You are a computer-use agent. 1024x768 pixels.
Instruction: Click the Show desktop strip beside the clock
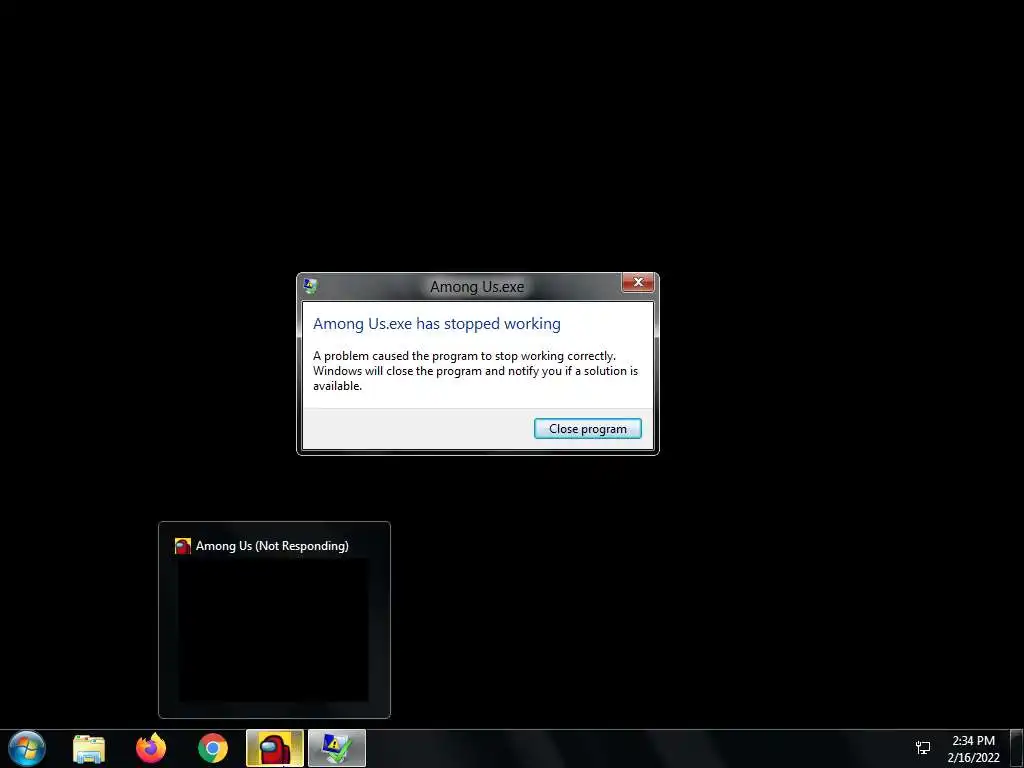1017,748
